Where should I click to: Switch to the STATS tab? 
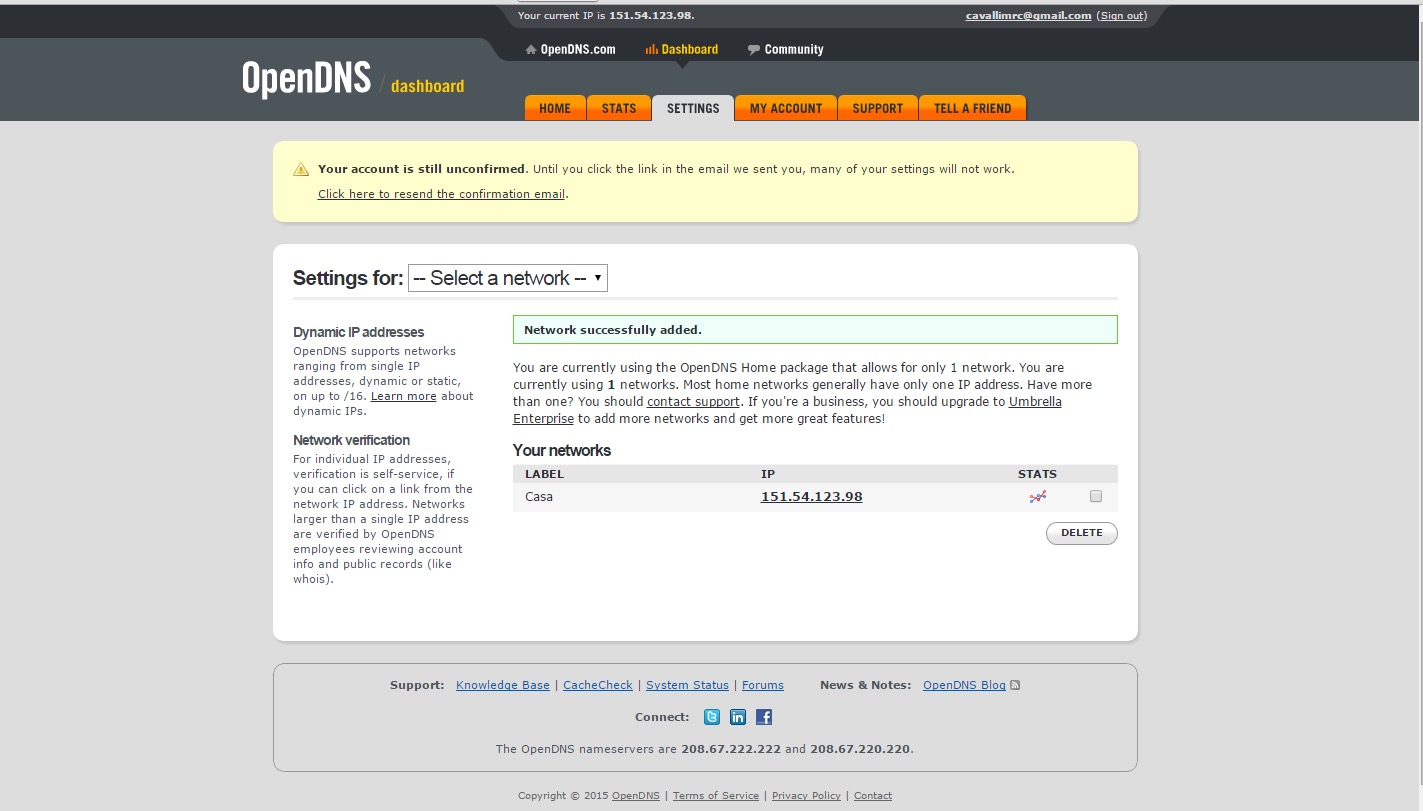point(619,108)
